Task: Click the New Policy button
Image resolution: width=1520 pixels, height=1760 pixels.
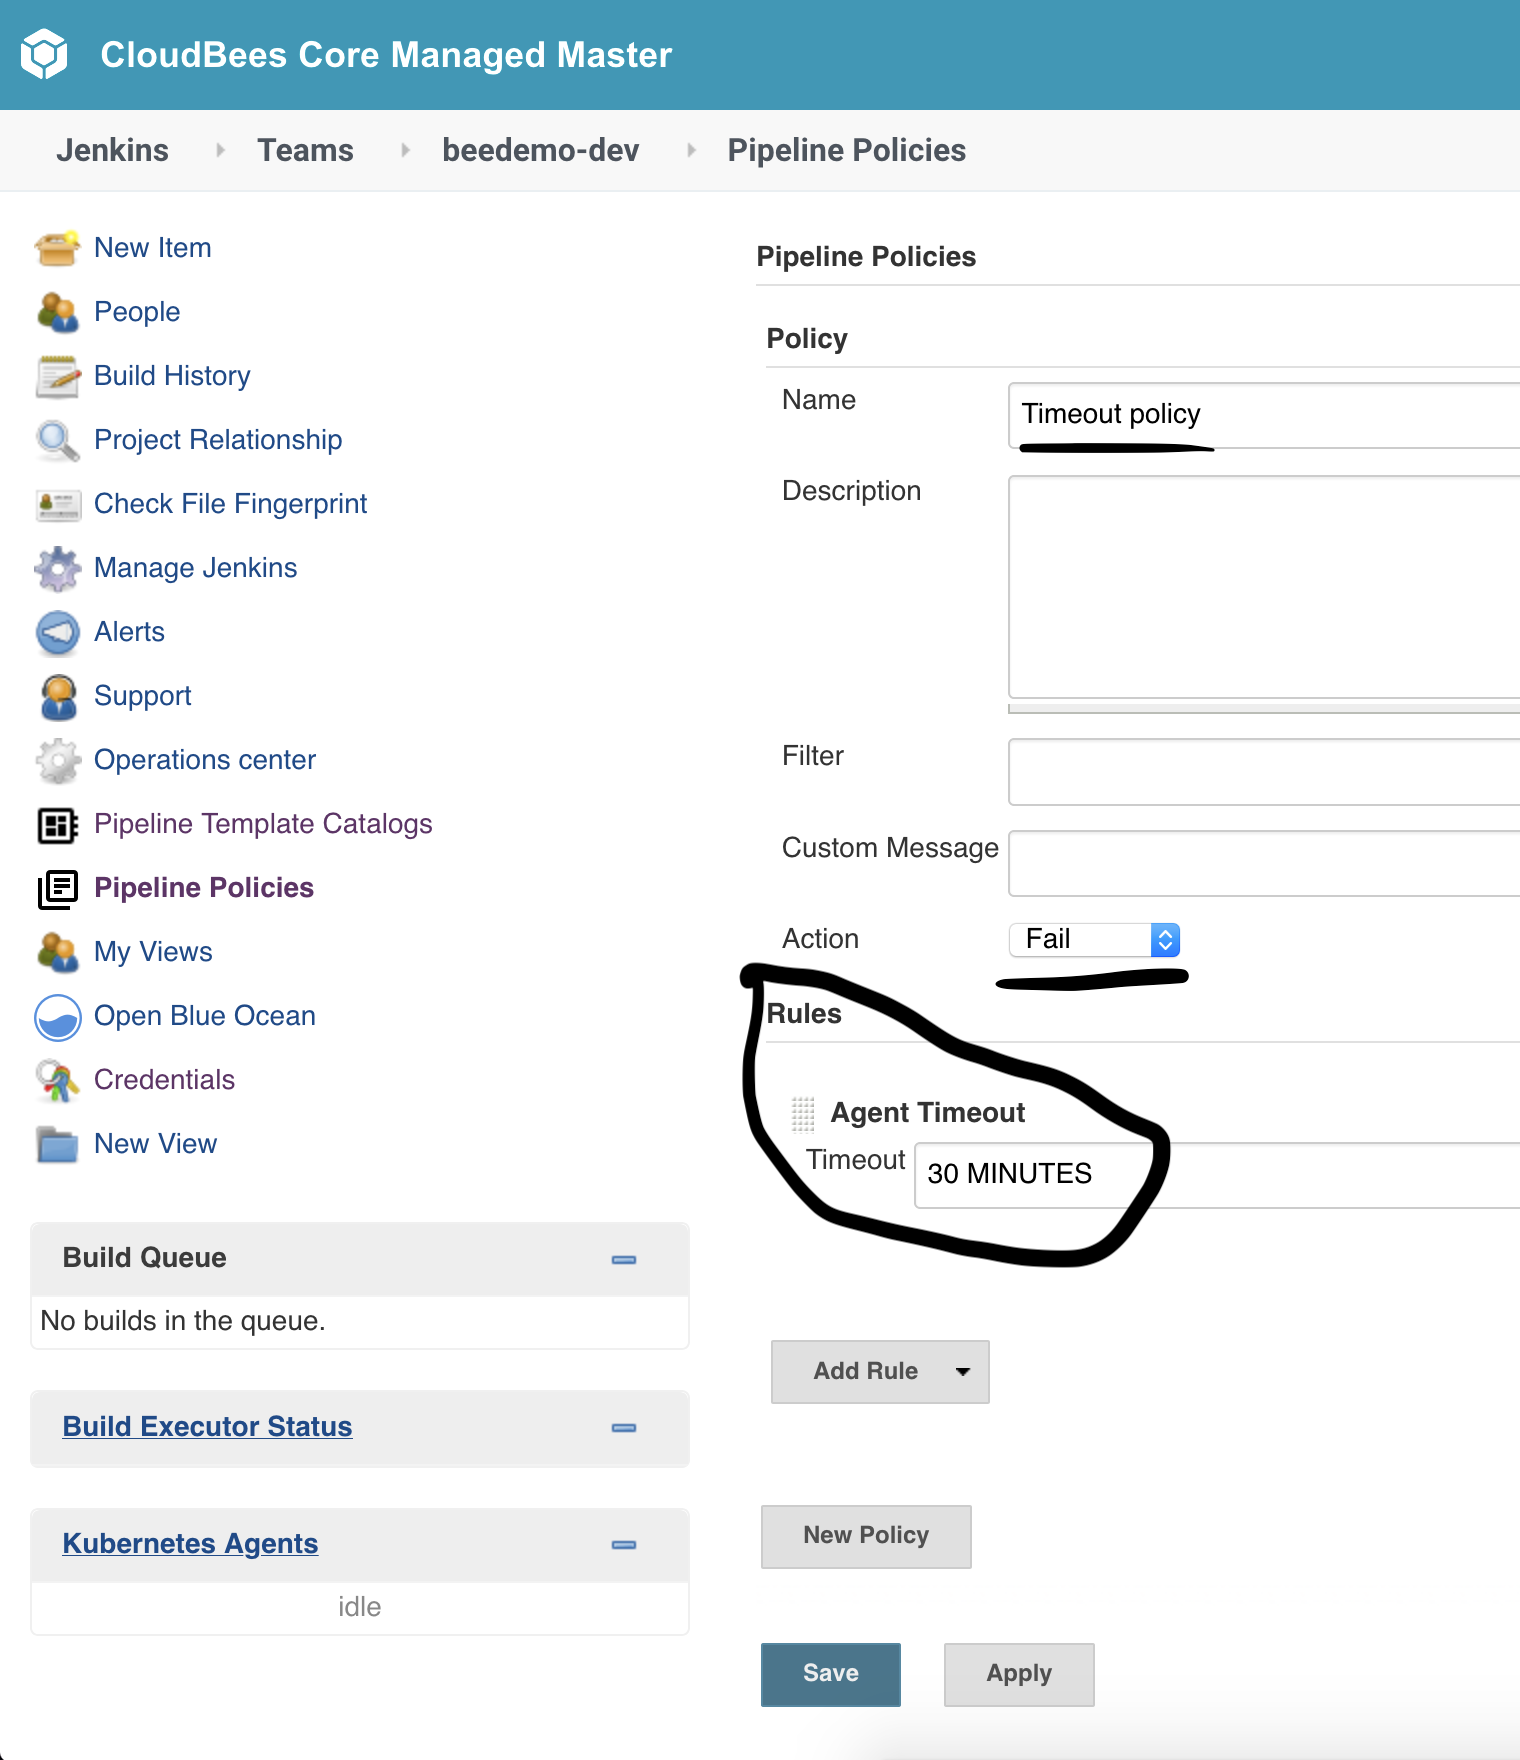Action: [x=866, y=1536]
